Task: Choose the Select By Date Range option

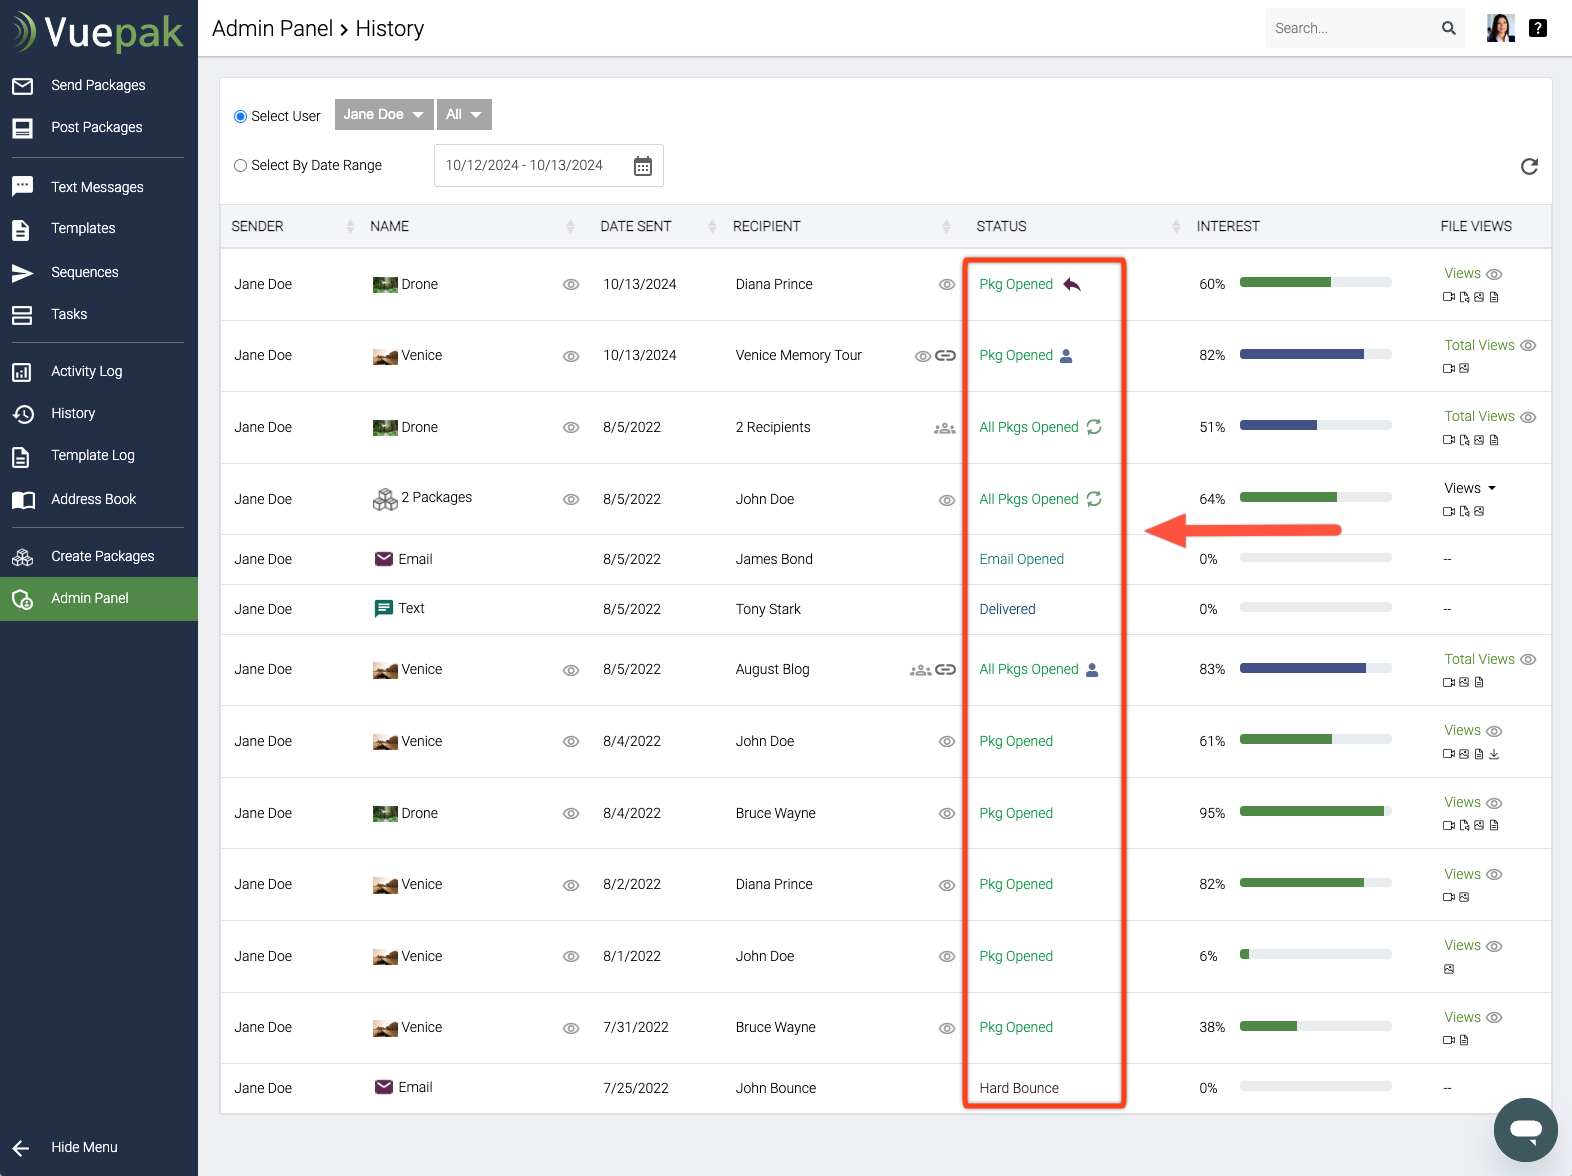Action: [241, 166]
